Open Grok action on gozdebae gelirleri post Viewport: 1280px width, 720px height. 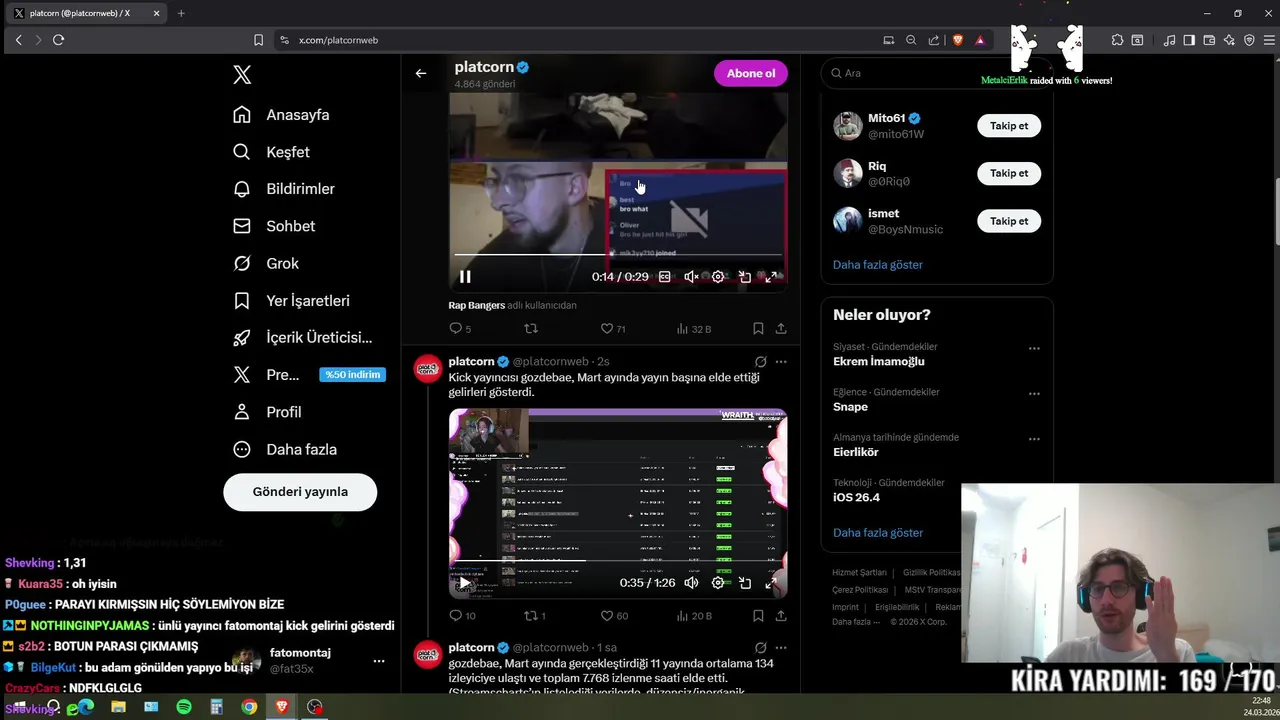(761, 362)
